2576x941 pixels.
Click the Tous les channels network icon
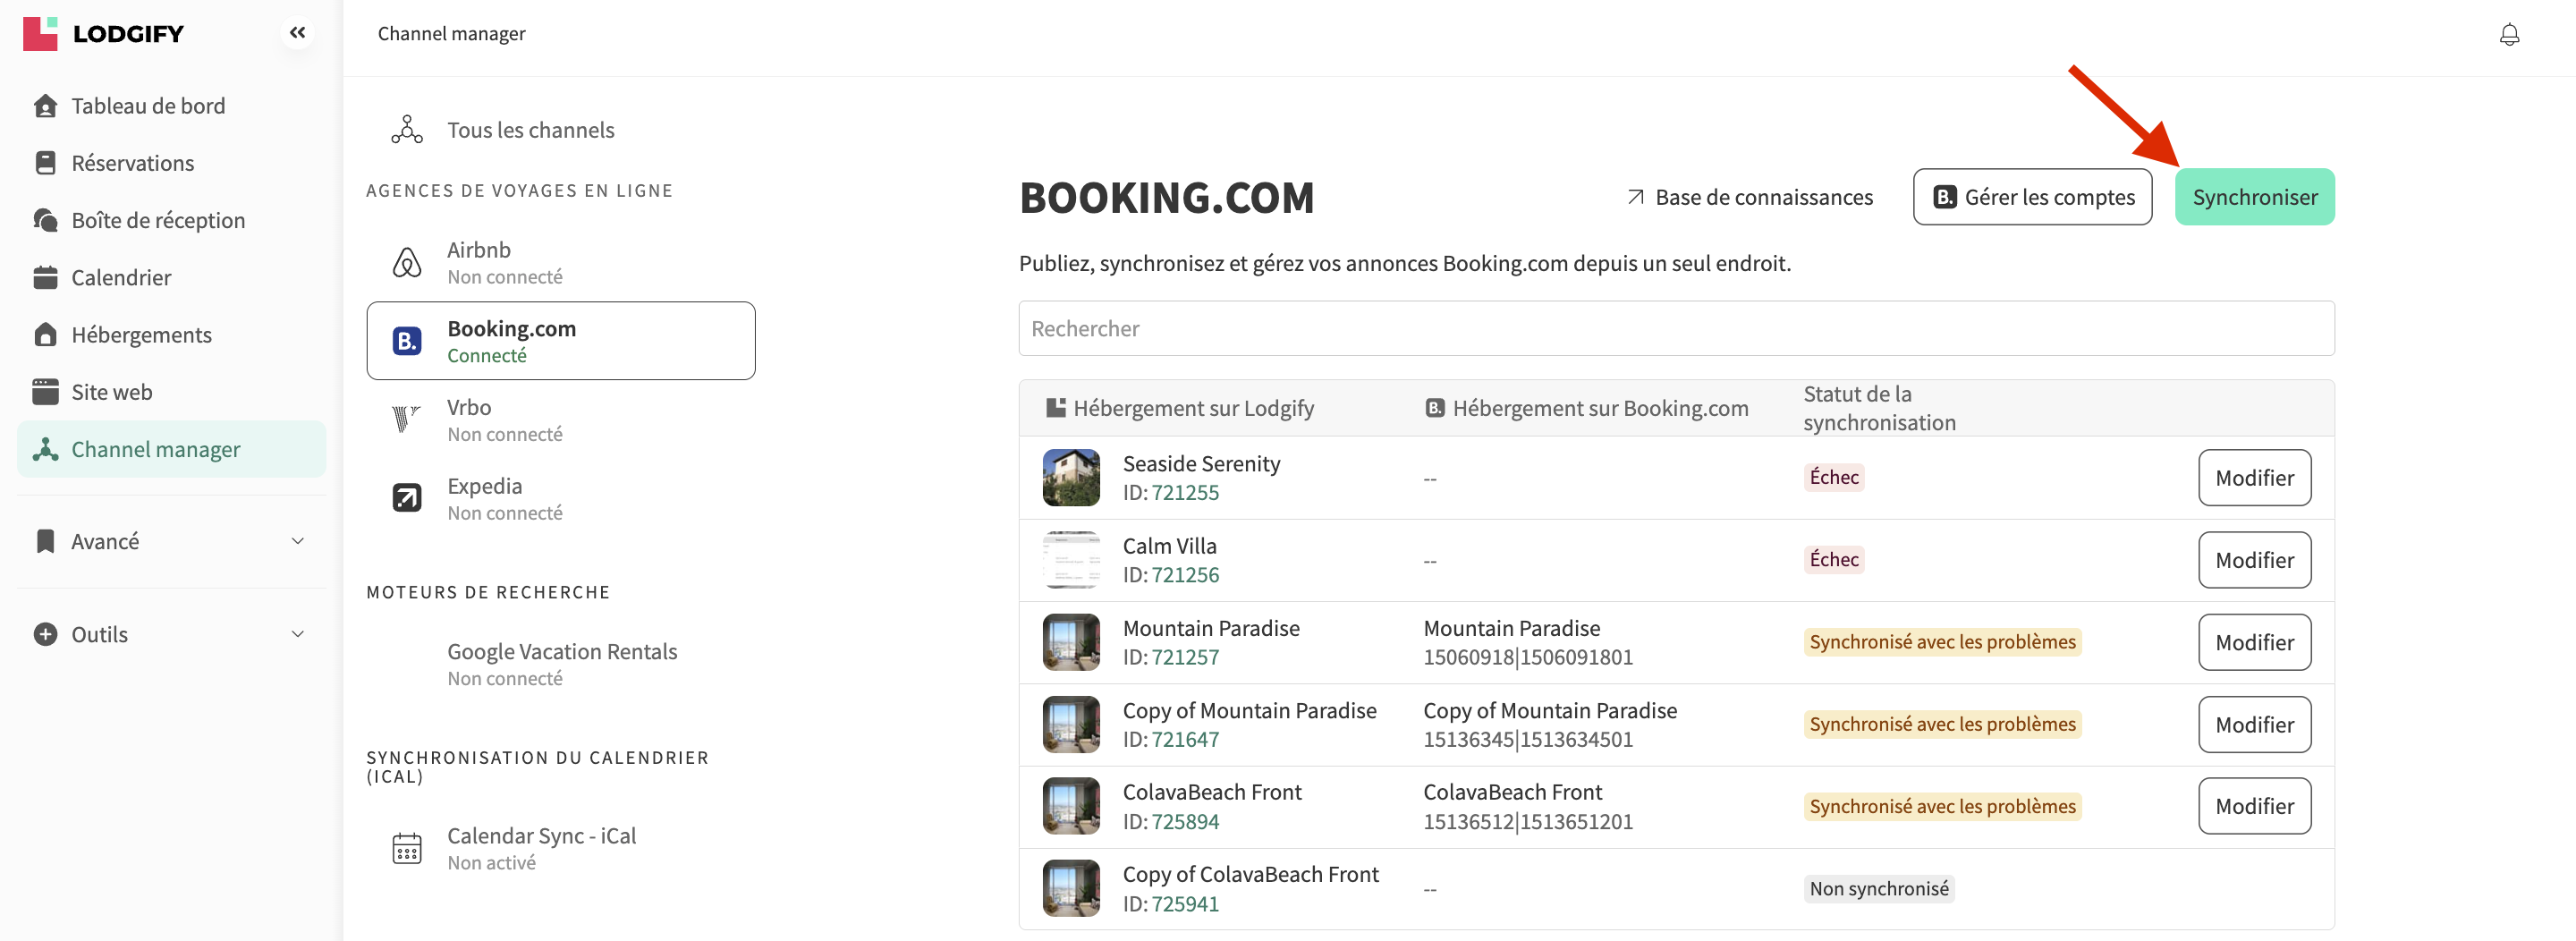pos(406,130)
